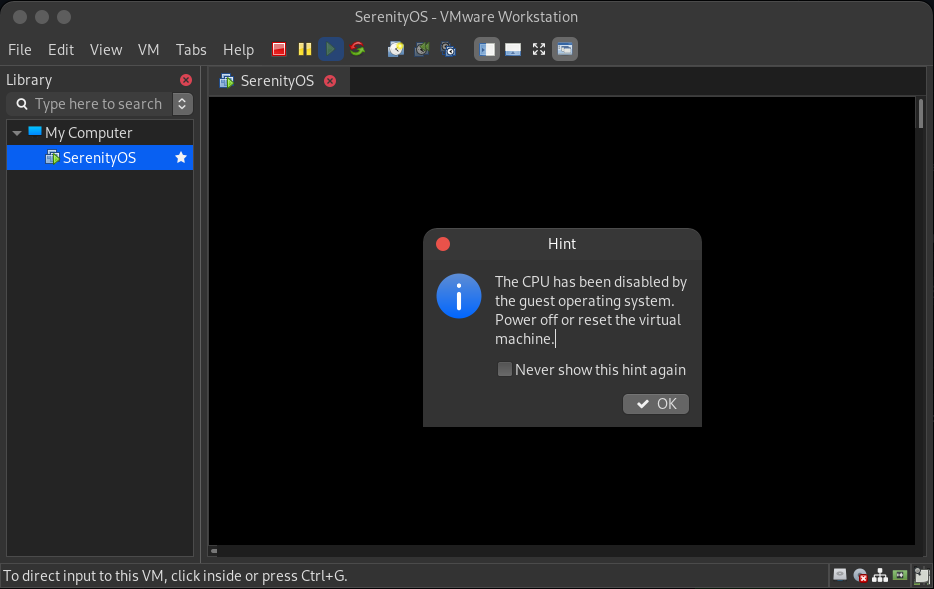Suspend the SerenityOS virtual machine
Viewport: 934px width, 589px height.
[304, 48]
